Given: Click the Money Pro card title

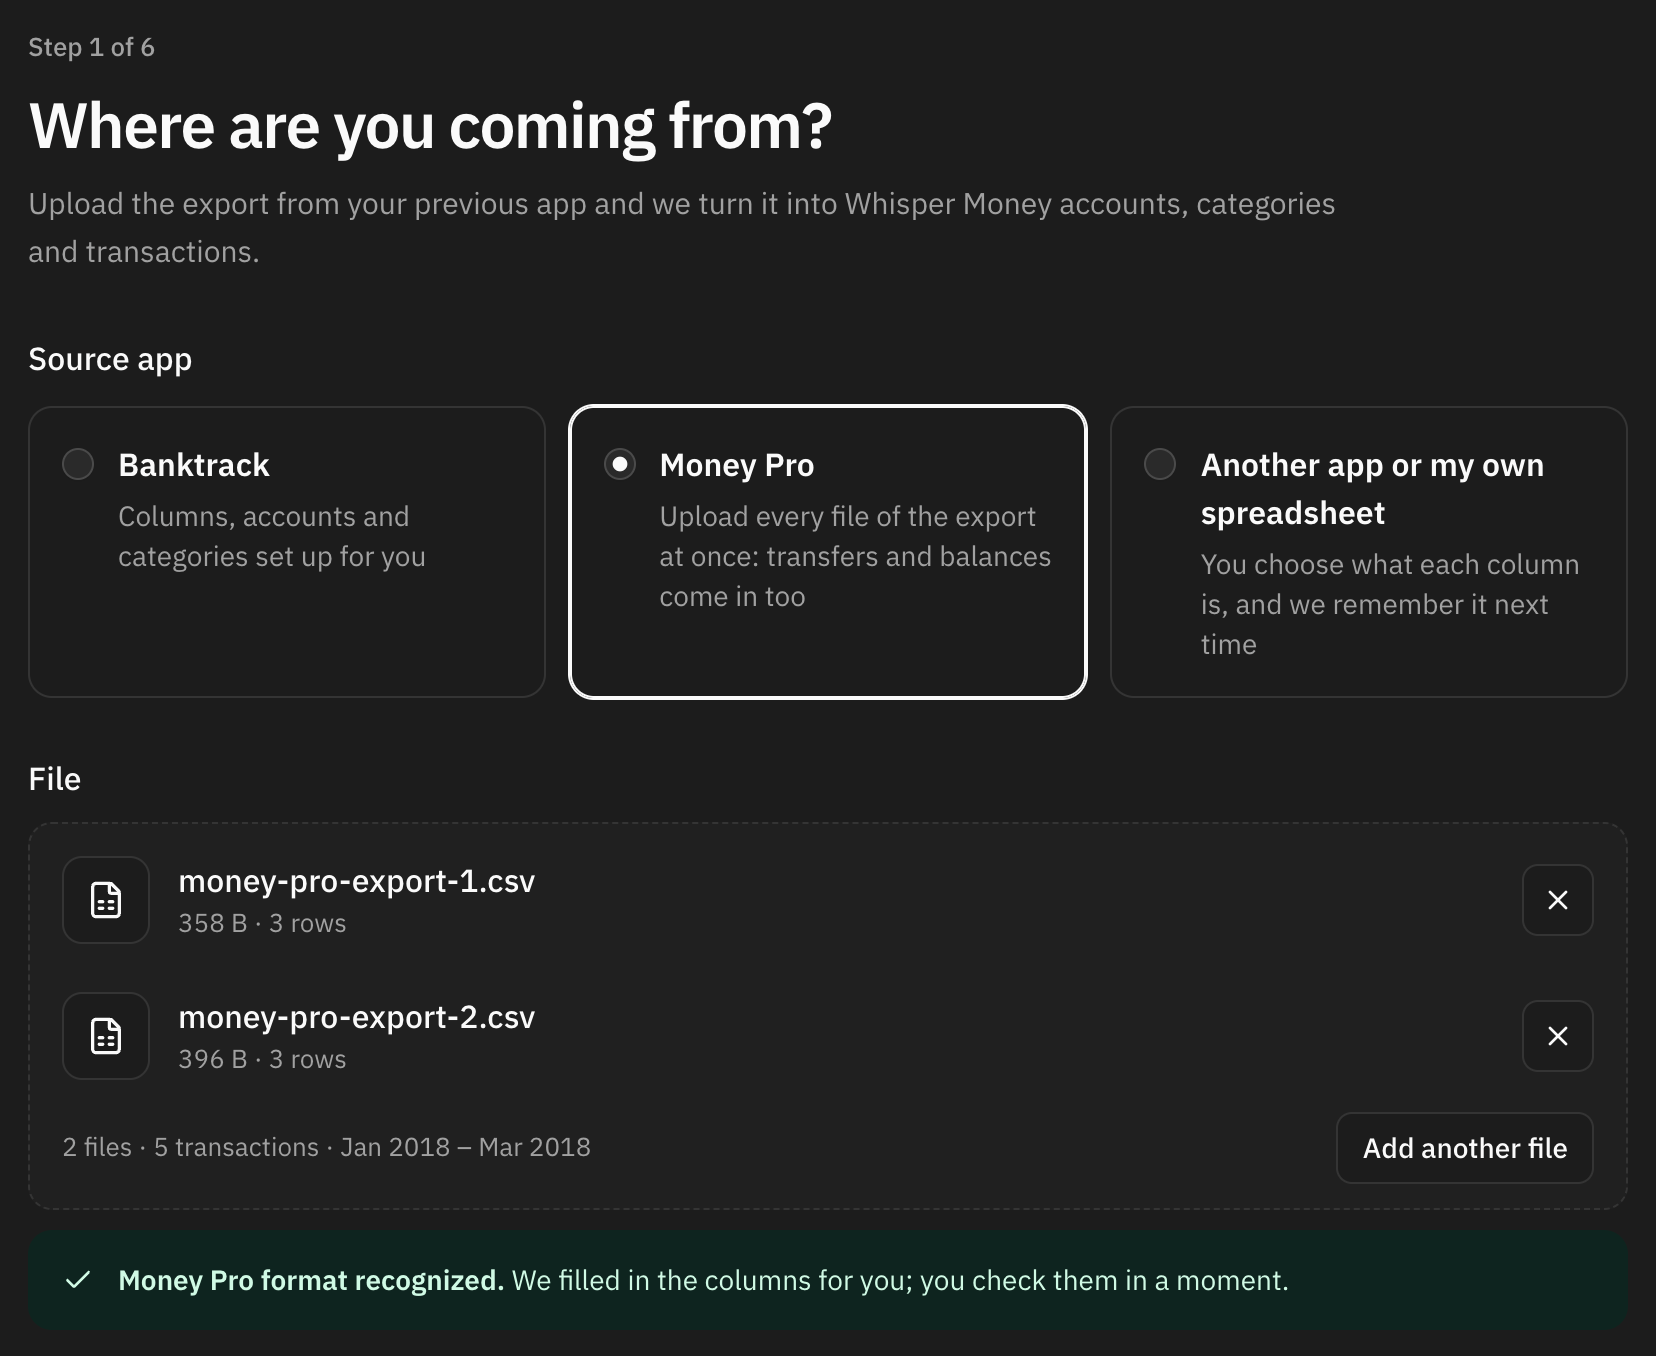Looking at the screenshot, I should [x=737, y=465].
